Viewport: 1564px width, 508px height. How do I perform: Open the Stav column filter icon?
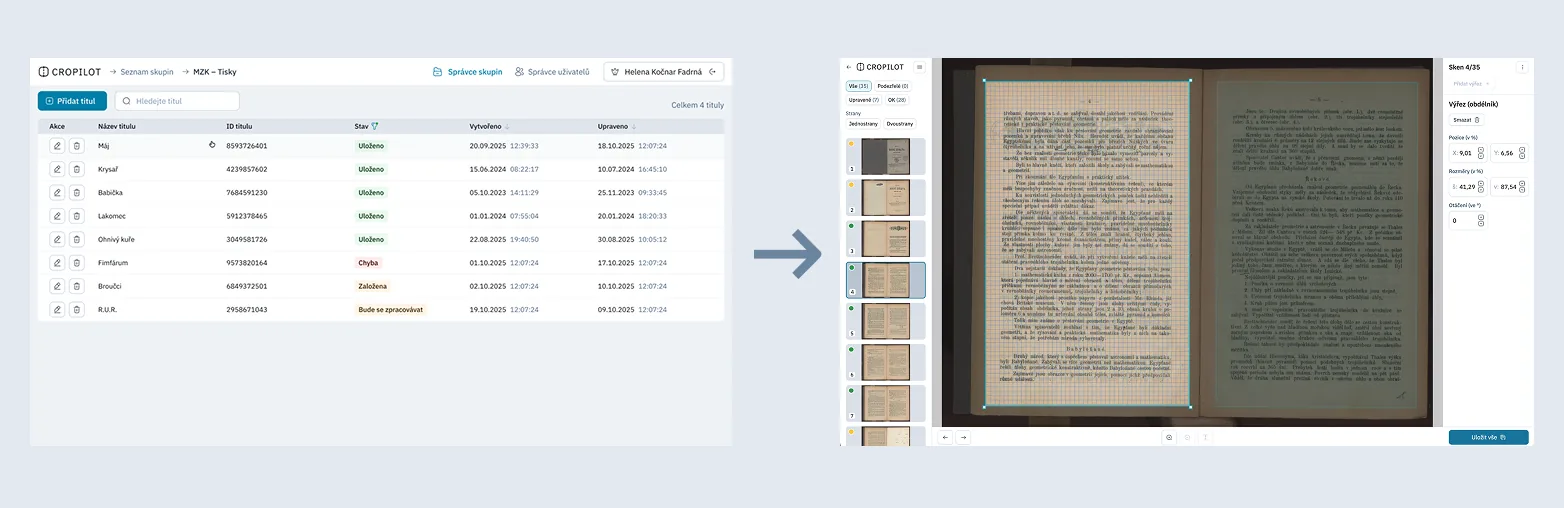375,127
